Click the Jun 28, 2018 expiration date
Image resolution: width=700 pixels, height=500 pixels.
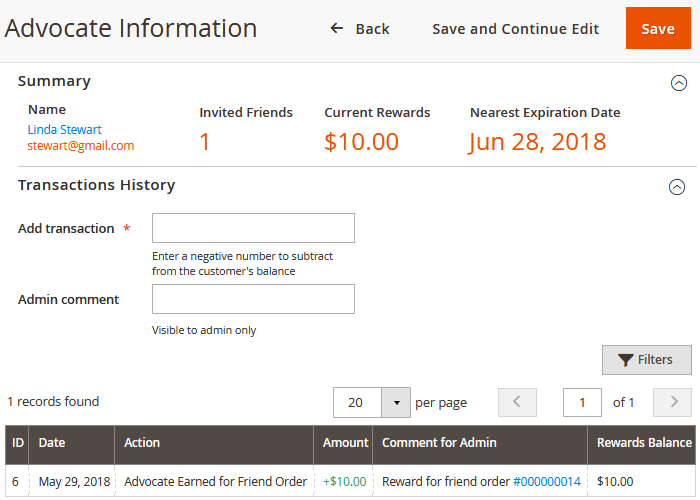point(538,142)
